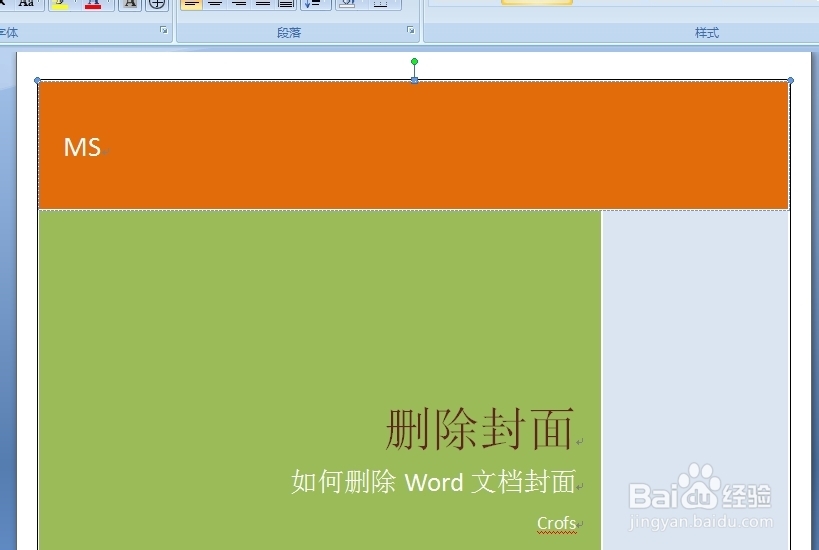The image size is (819, 550).
Task: Justify the paragraph text
Action: (x=262, y=4)
